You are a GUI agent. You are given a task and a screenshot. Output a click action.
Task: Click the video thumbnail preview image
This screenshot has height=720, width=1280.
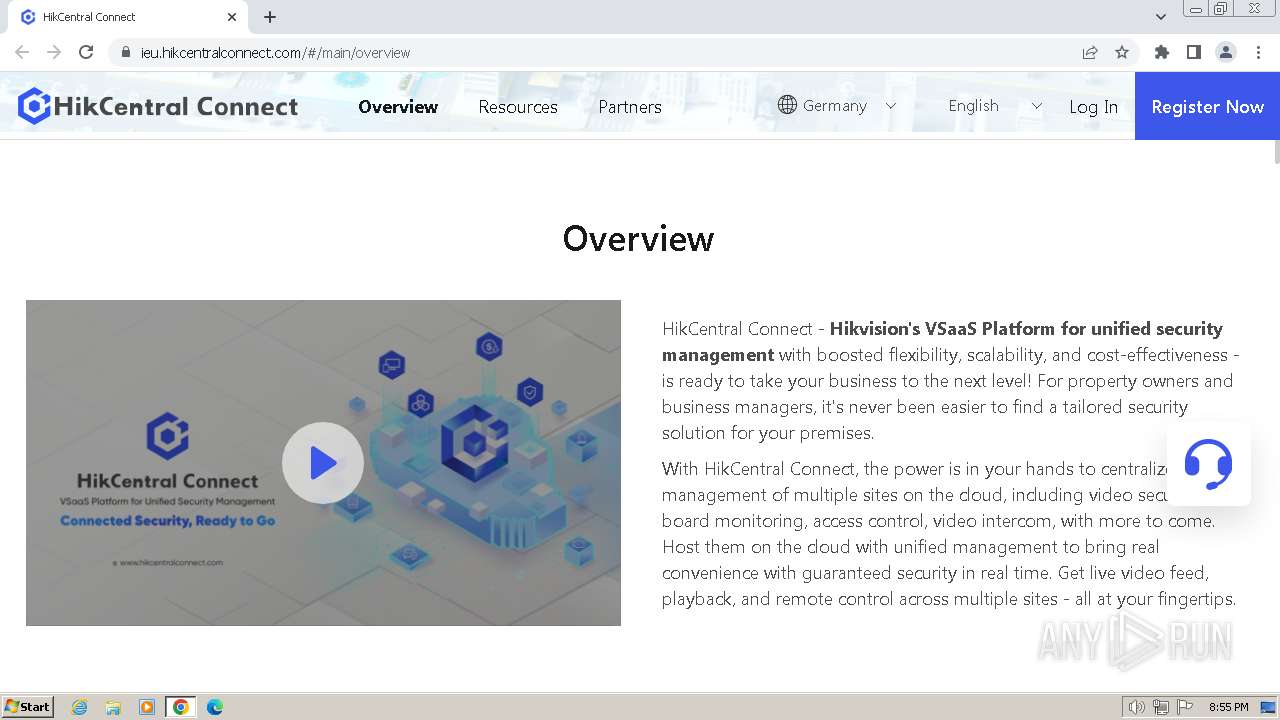click(323, 463)
